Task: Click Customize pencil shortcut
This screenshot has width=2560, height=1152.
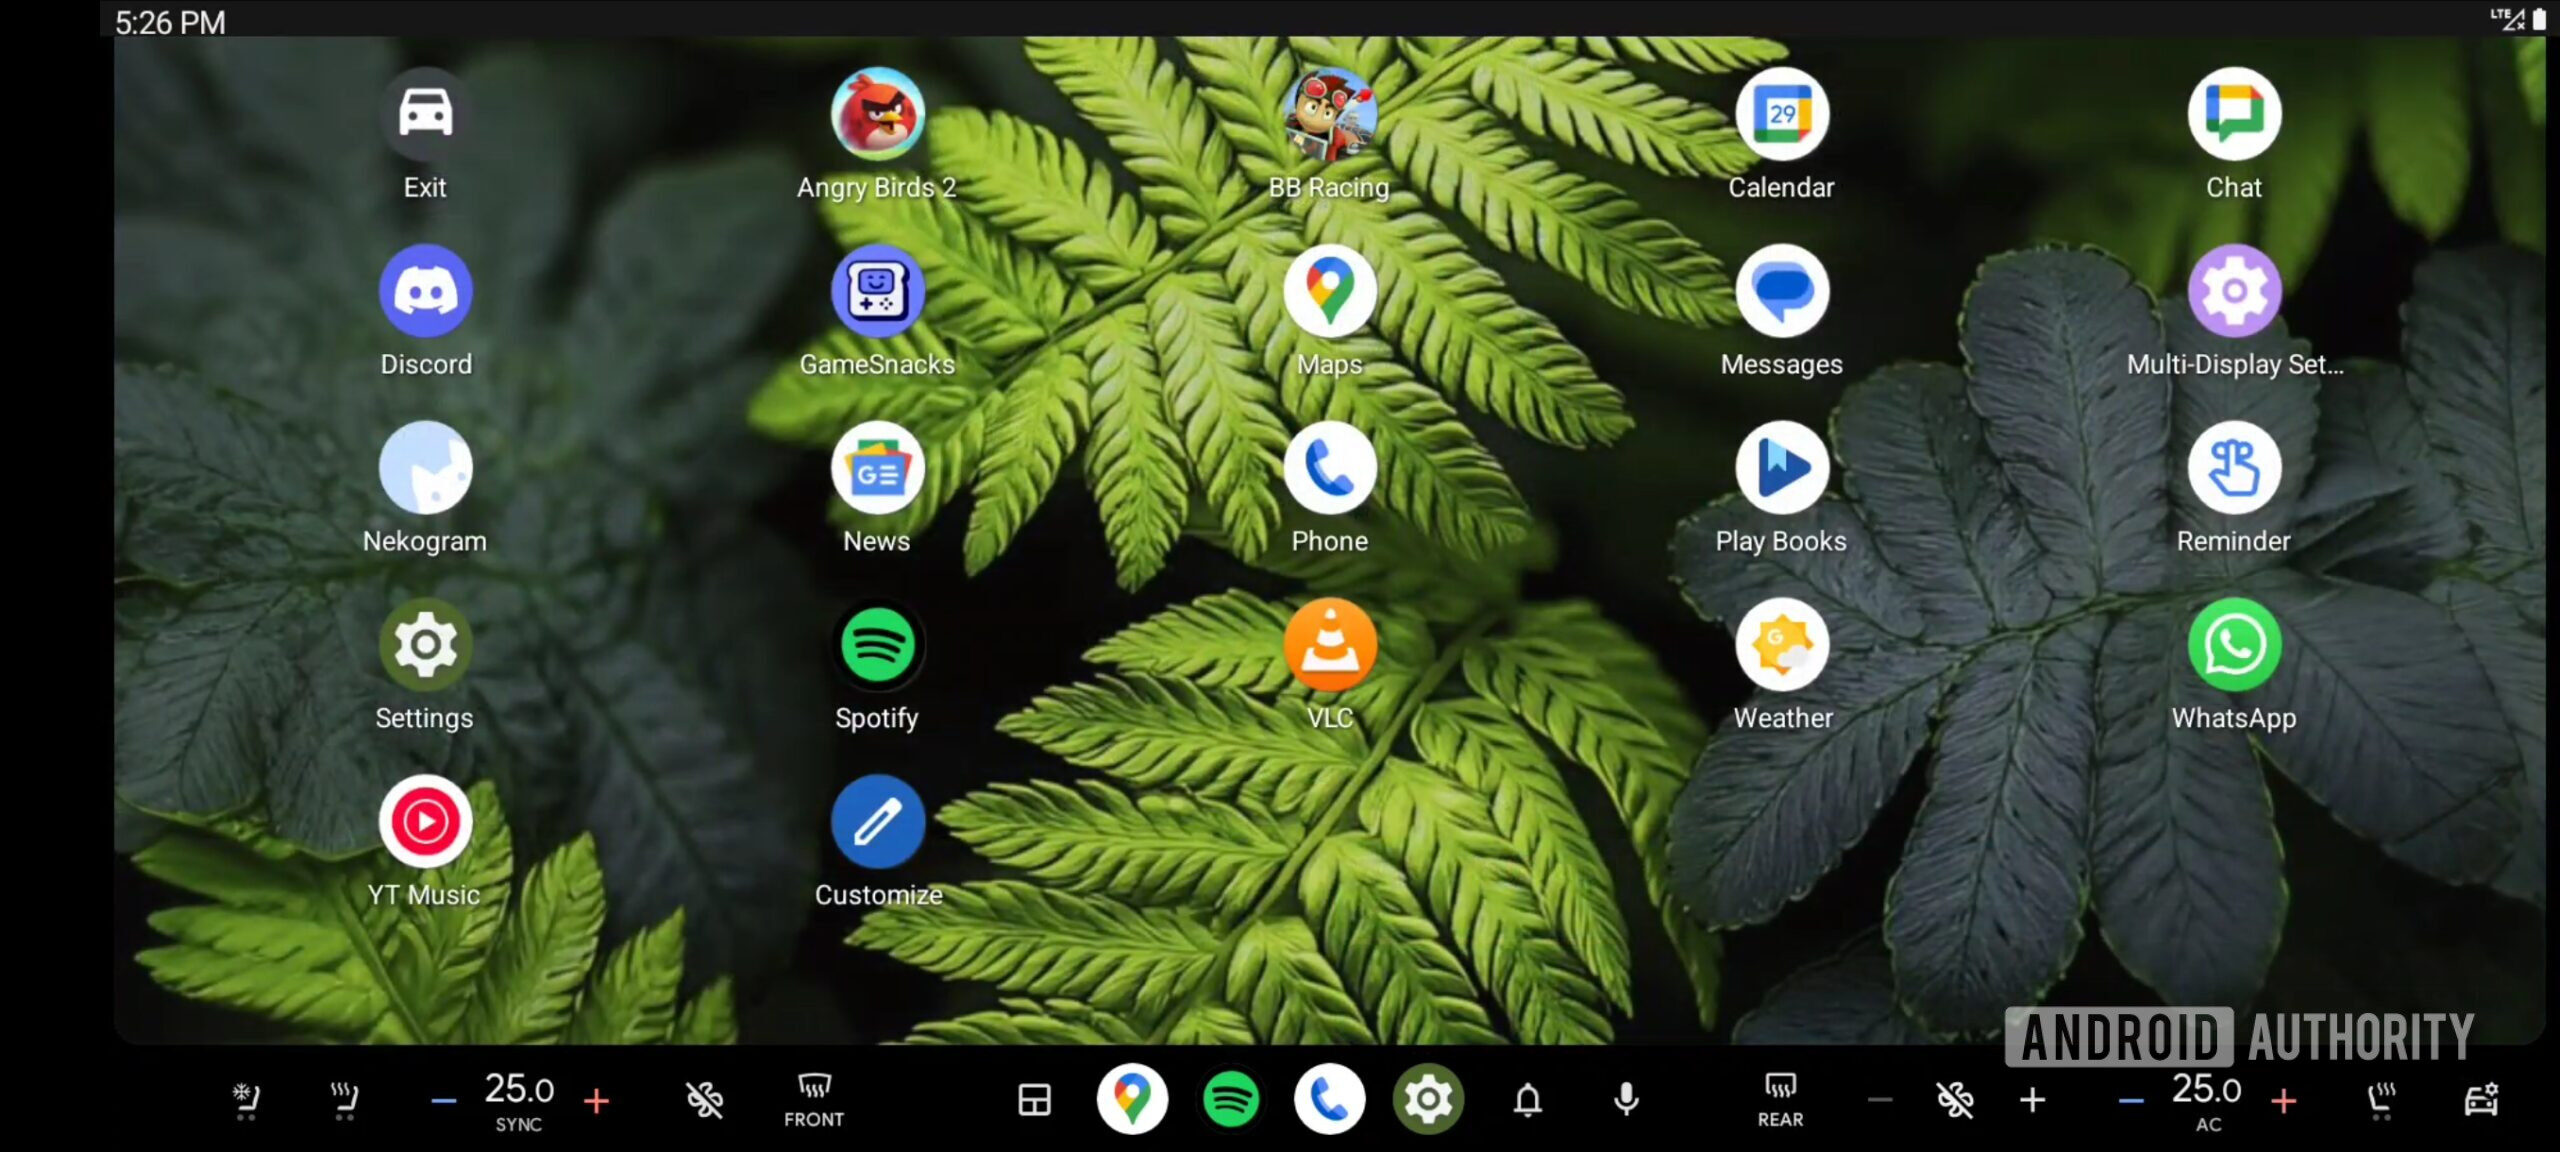Action: 877,823
